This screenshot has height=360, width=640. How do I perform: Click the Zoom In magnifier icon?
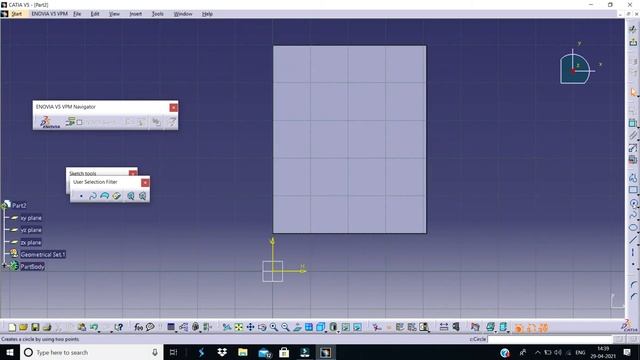coord(273,327)
